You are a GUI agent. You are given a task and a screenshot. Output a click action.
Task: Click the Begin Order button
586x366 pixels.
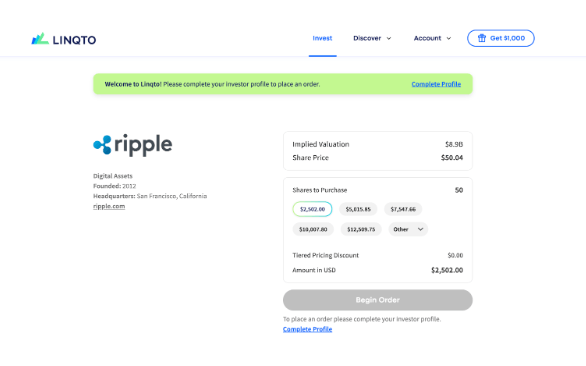378,300
